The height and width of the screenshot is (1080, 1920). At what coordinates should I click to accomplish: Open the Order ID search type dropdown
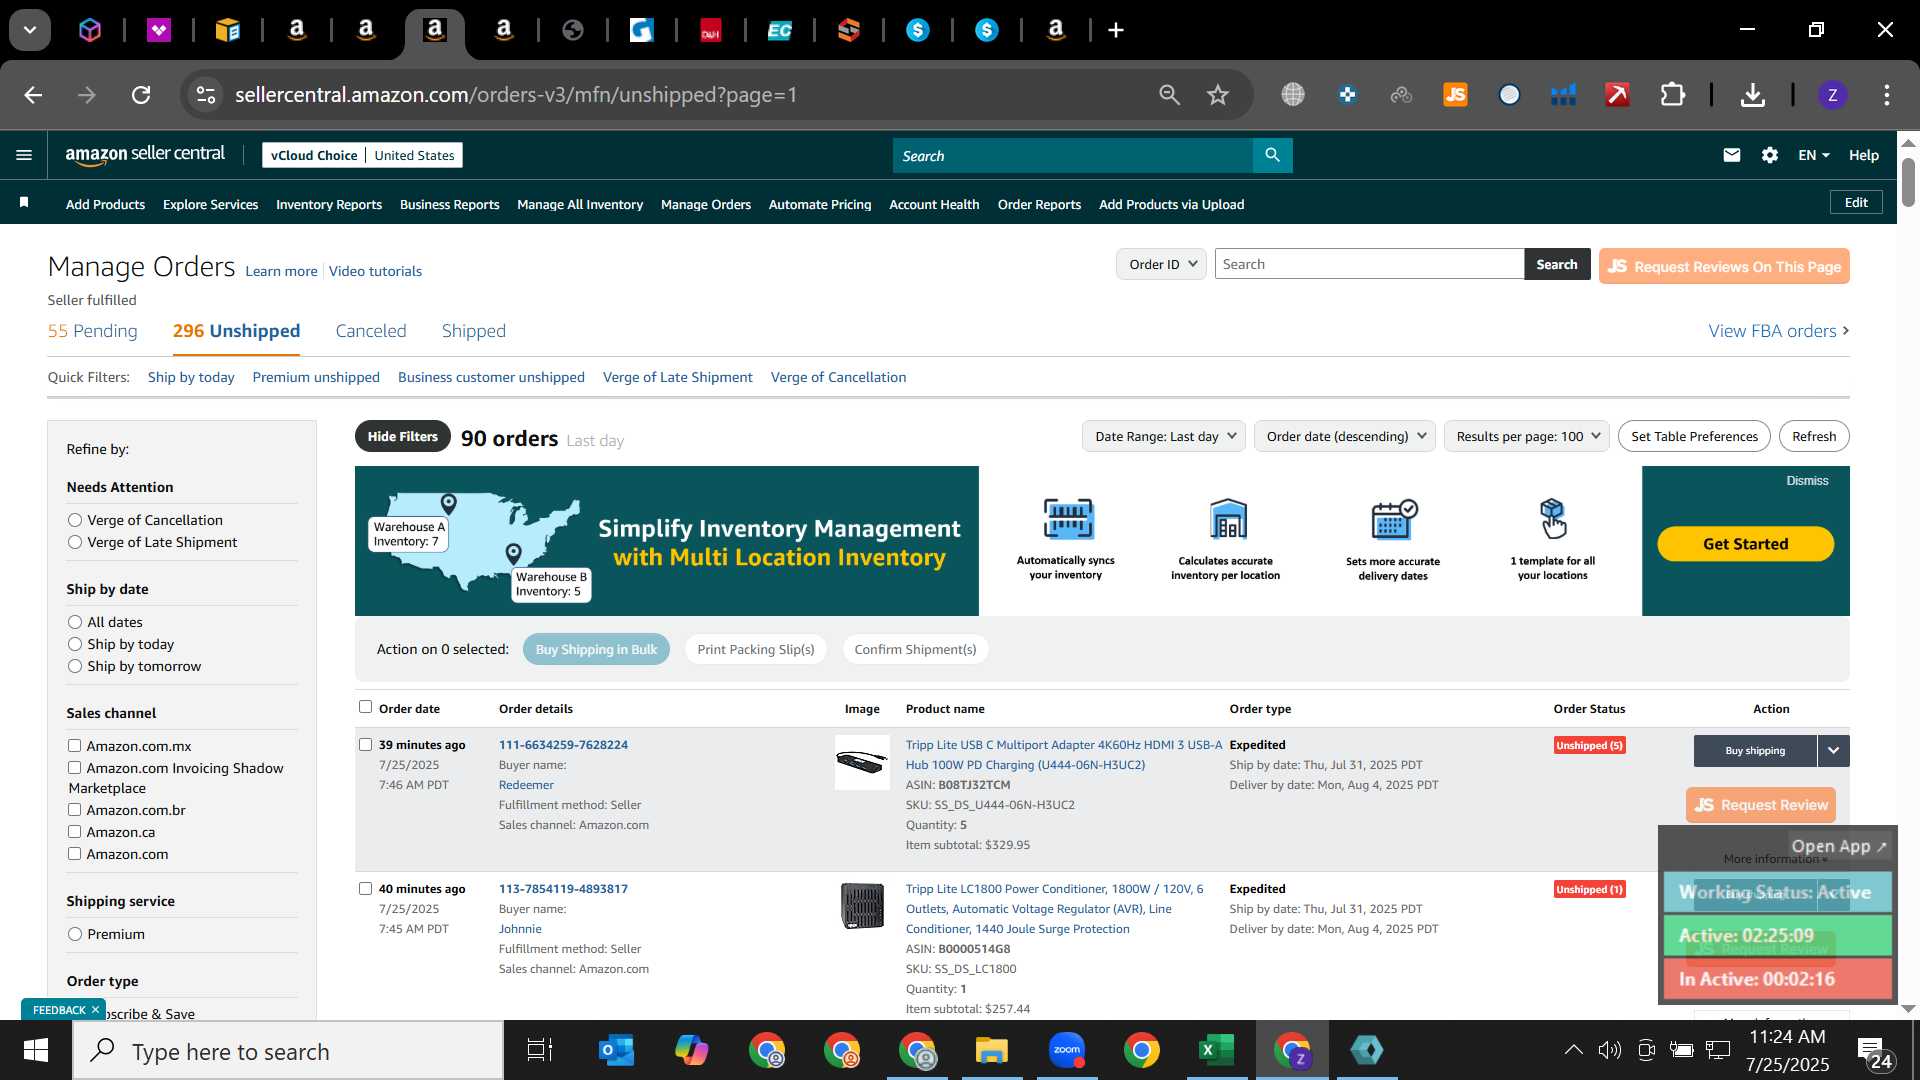click(1161, 264)
